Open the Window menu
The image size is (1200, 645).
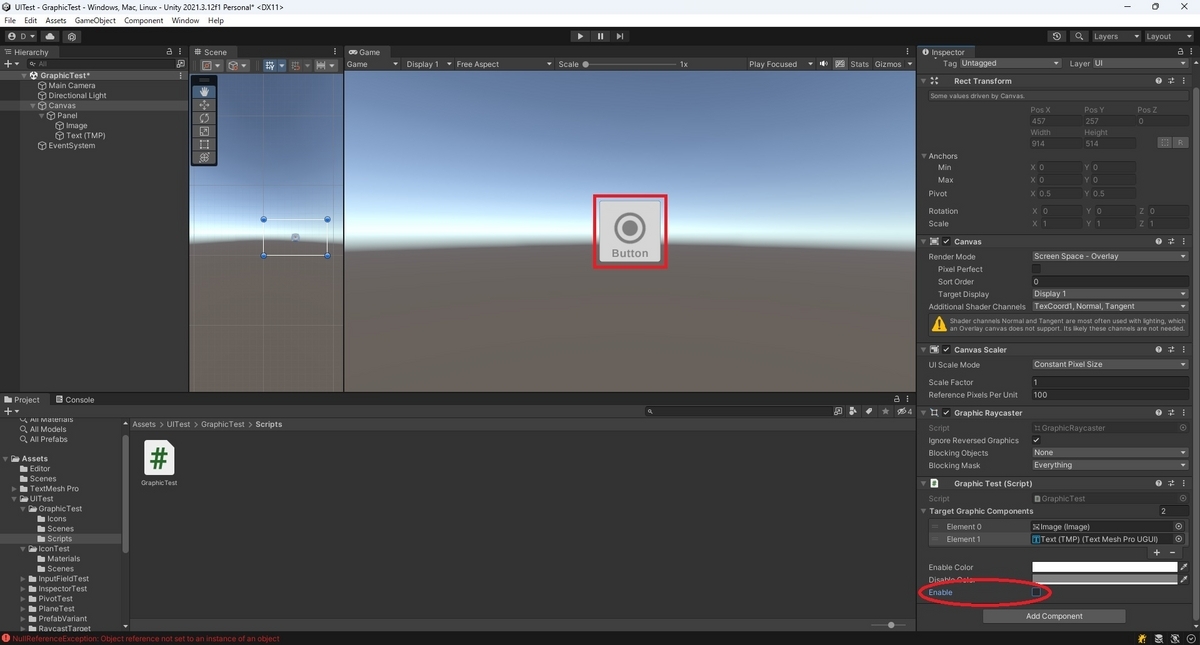(x=185, y=20)
